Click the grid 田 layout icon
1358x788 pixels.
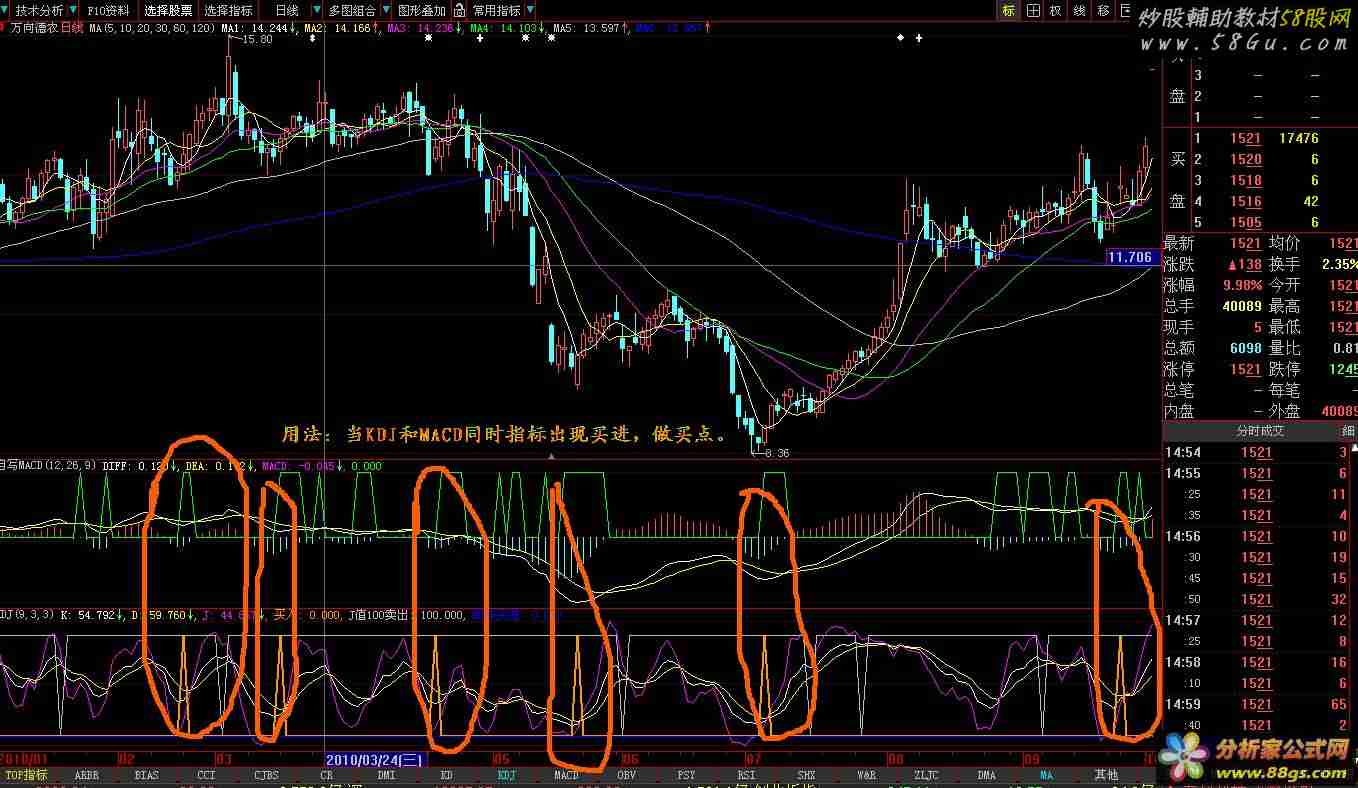(x=1032, y=10)
